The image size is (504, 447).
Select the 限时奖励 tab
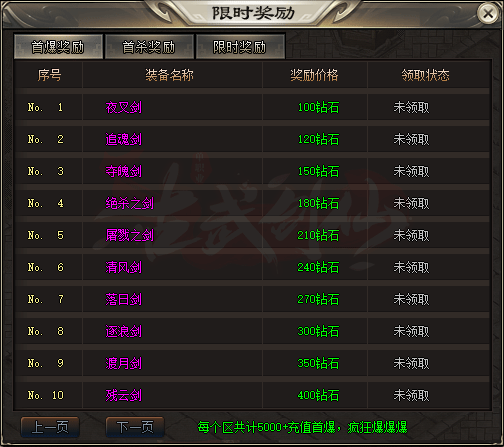[240, 47]
